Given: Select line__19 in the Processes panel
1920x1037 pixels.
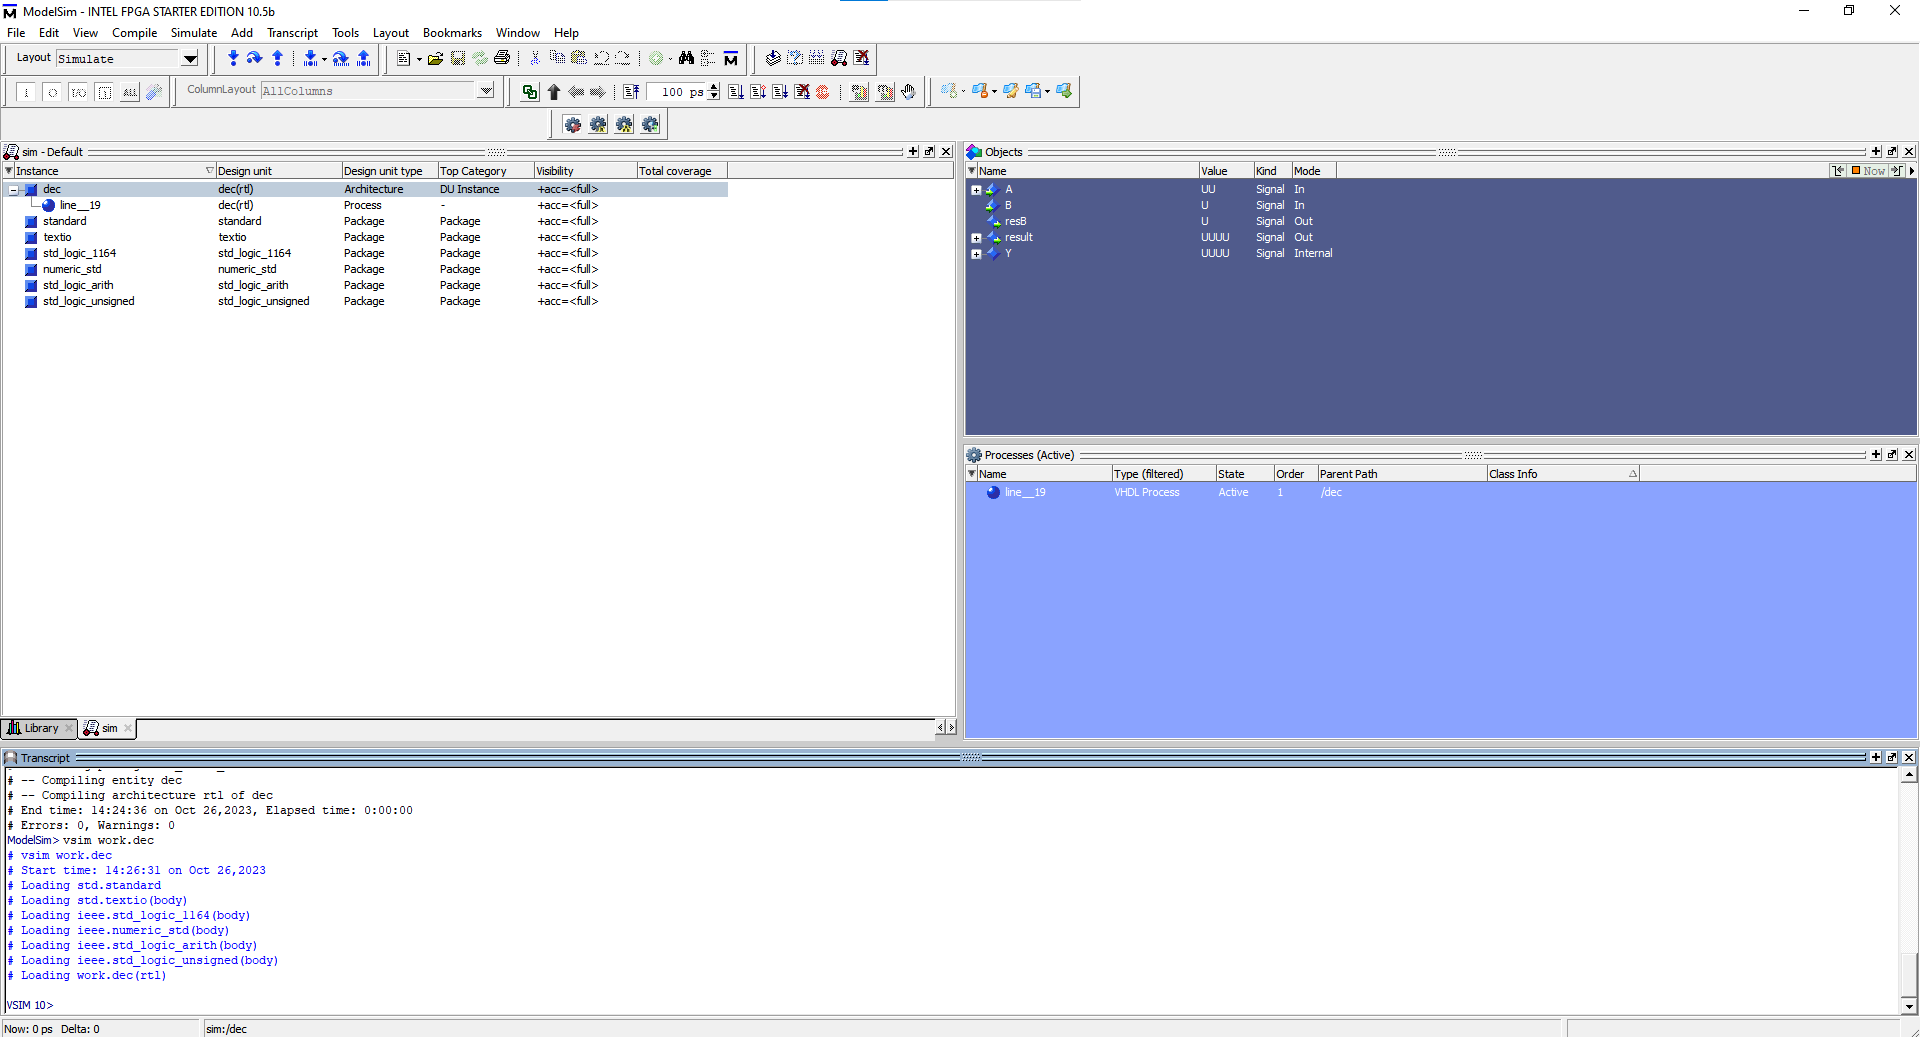Looking at the screenshot, I should point(1025,492).
